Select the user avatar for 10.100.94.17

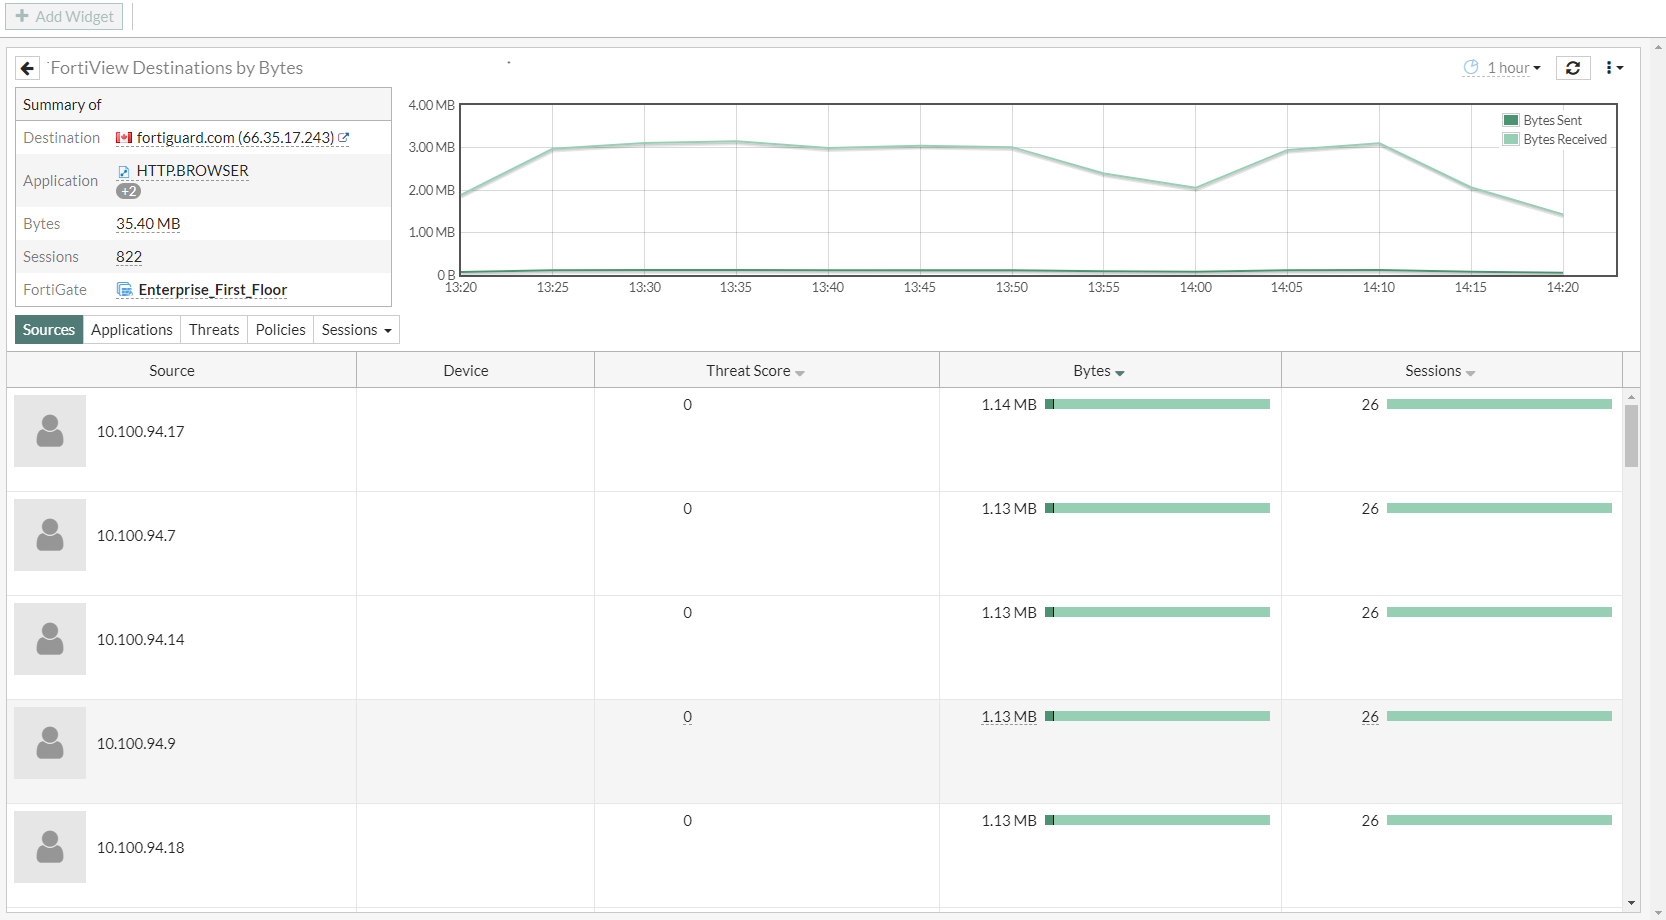coord(50,431)
